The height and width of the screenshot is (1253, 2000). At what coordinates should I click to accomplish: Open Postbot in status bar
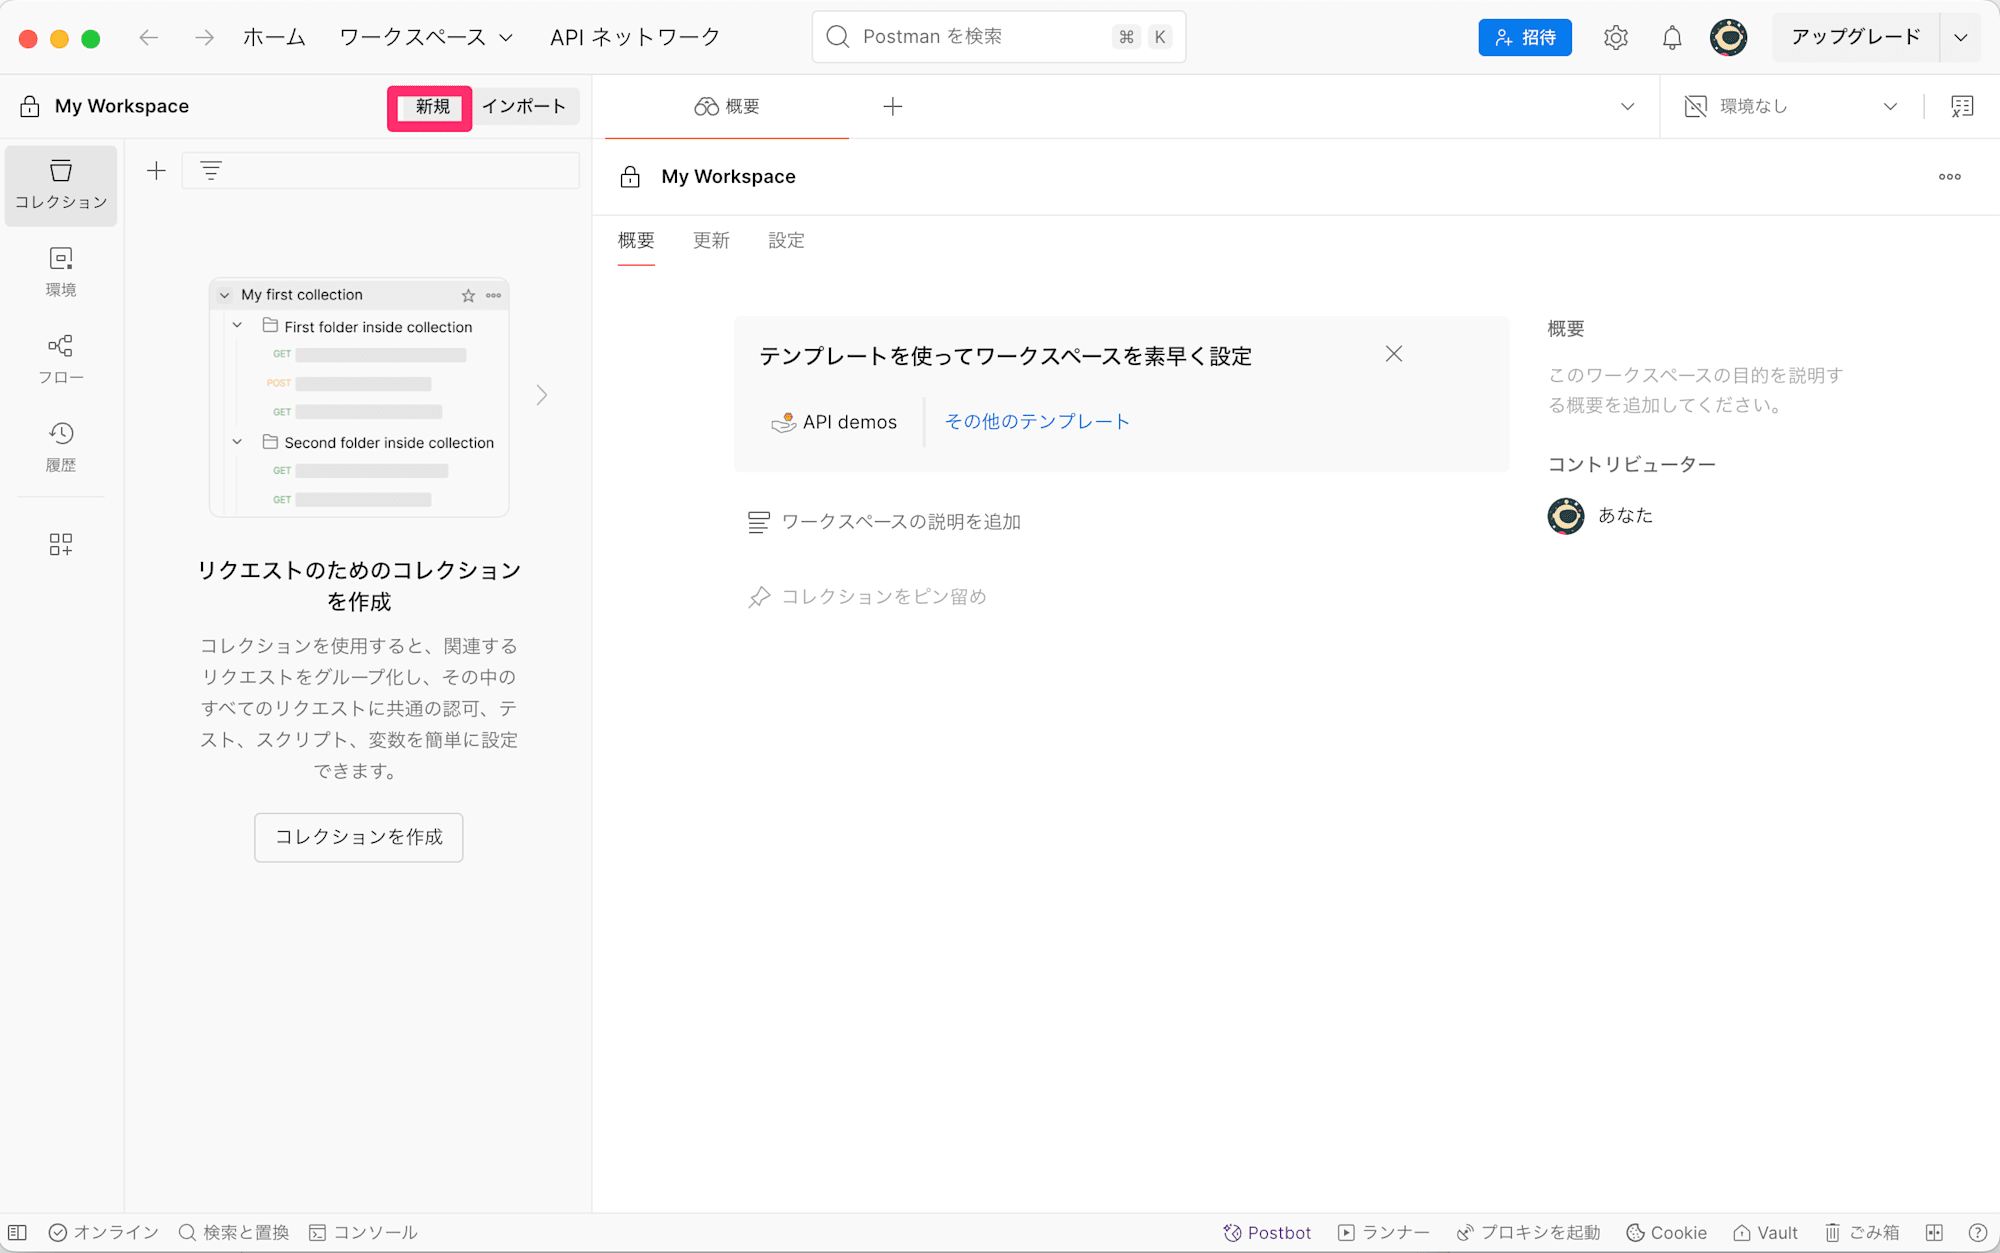click(1267, 1232)
